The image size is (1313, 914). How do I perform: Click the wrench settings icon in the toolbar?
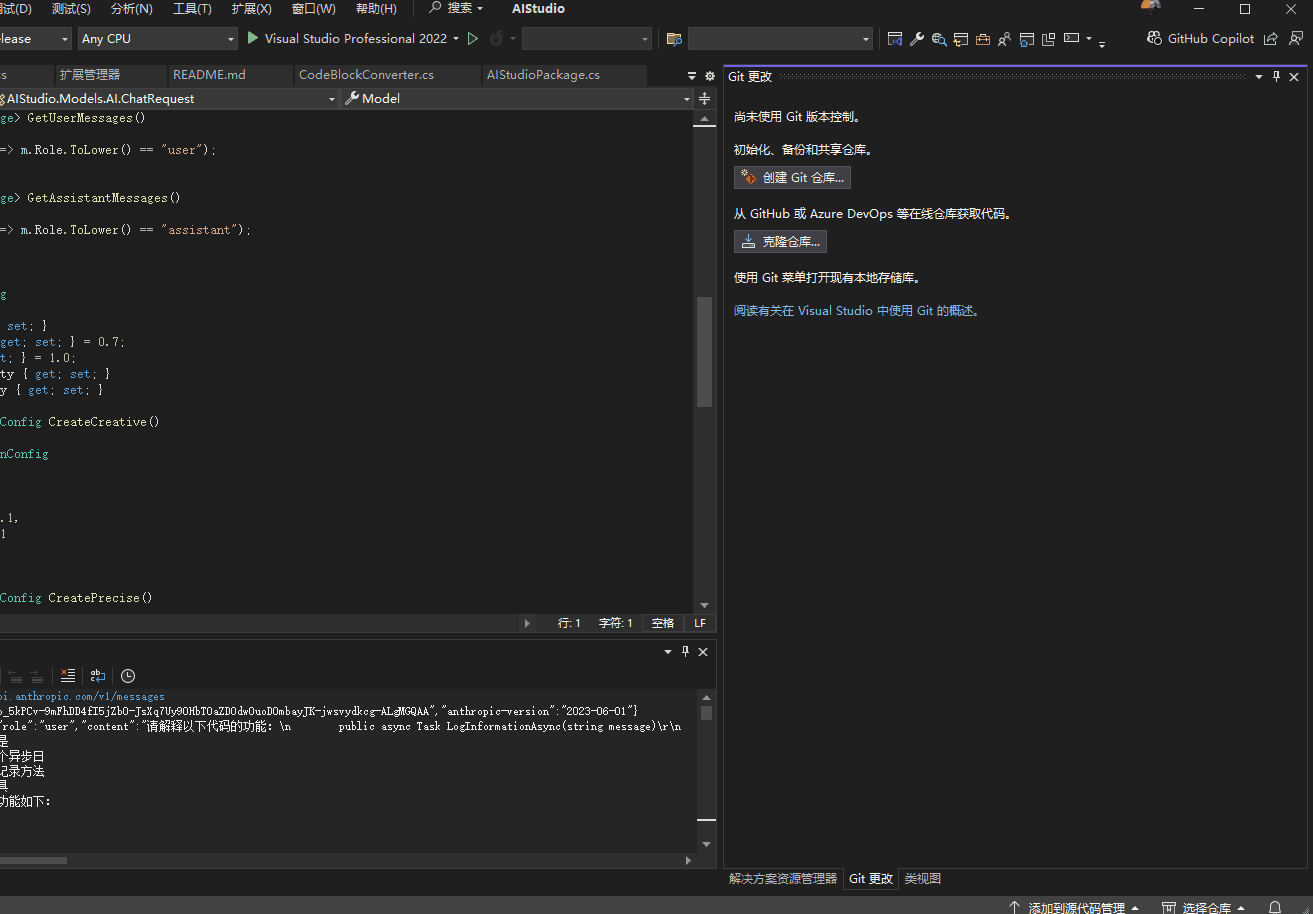pos(916,39)
